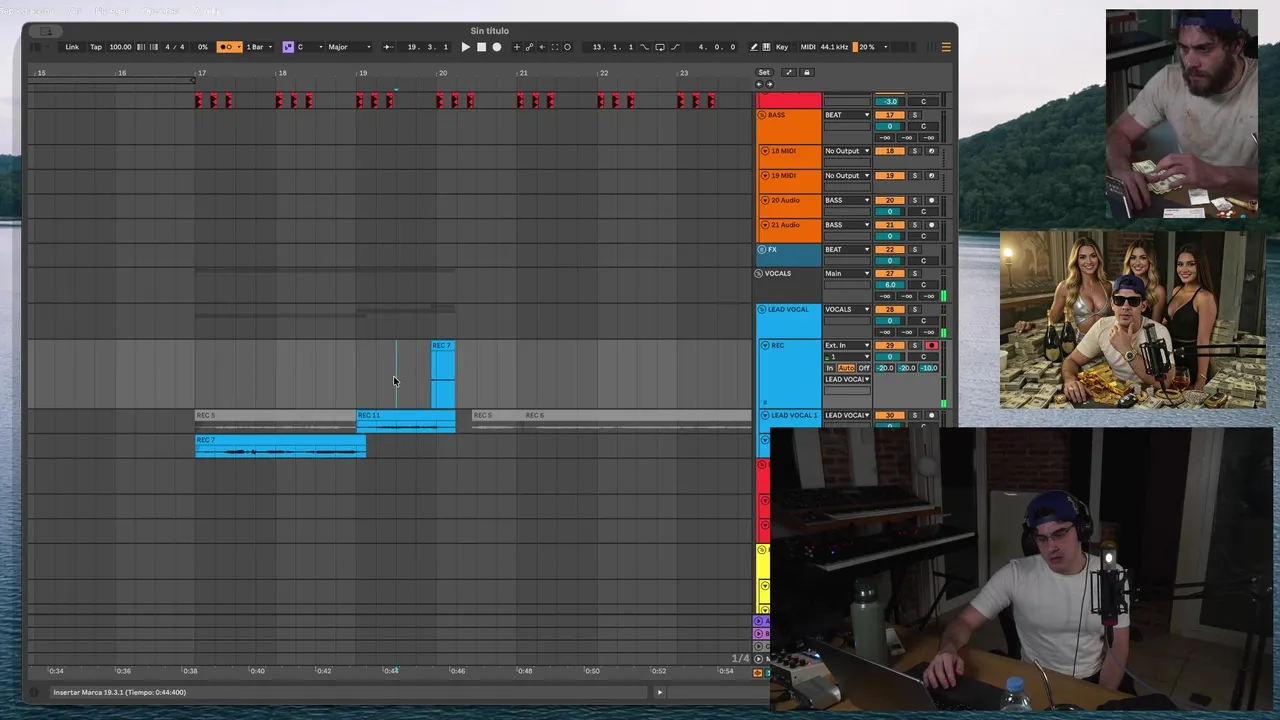This screenshot has height=720, width=1280.
Task: Click the Stop button in transport
Action: (x=481, y=47)
